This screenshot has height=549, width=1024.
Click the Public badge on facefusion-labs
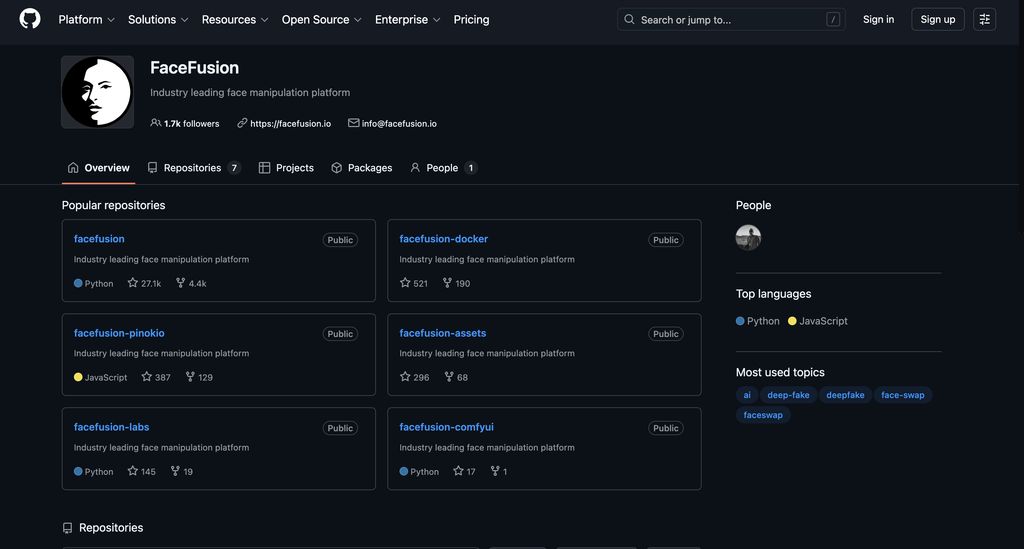[x=340, y=428]
